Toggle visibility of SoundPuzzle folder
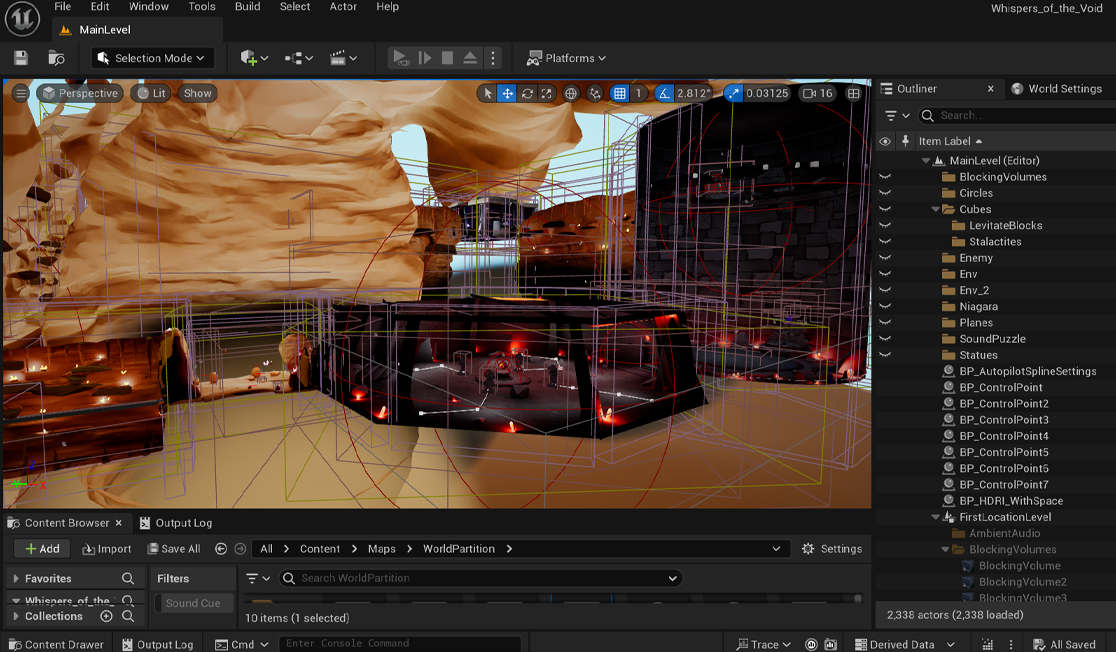Image resolution: width=1116 pixels, height=652 pixels. point(885,339)
